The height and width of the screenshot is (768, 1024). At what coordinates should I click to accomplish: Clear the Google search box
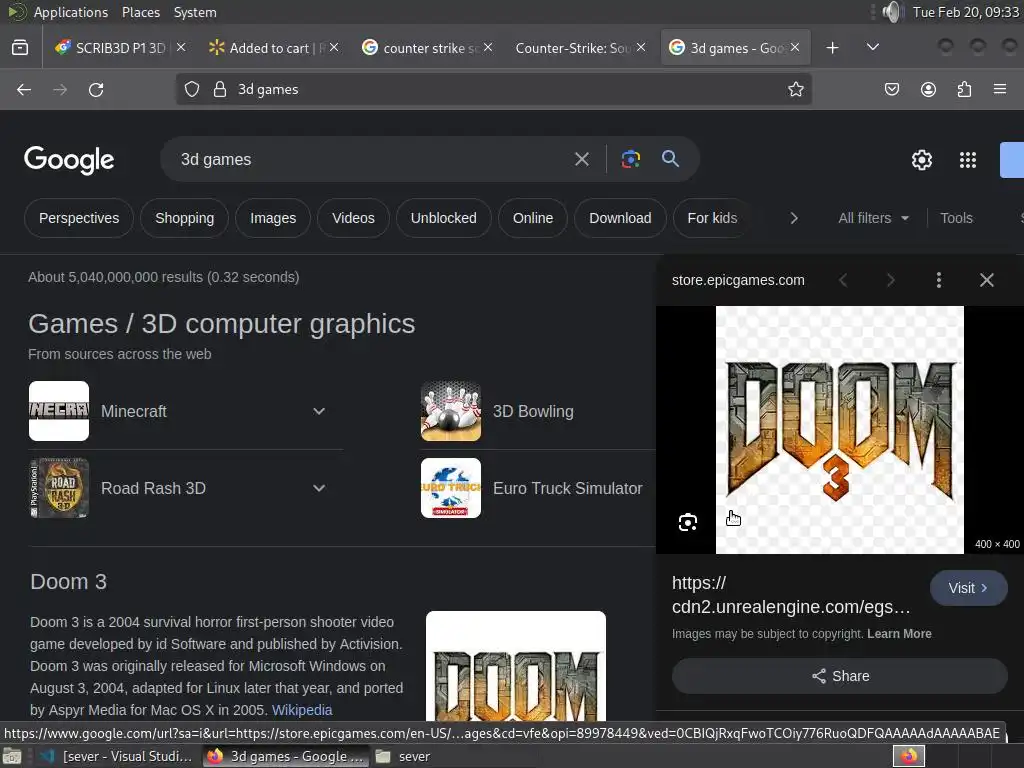point(581,159)
